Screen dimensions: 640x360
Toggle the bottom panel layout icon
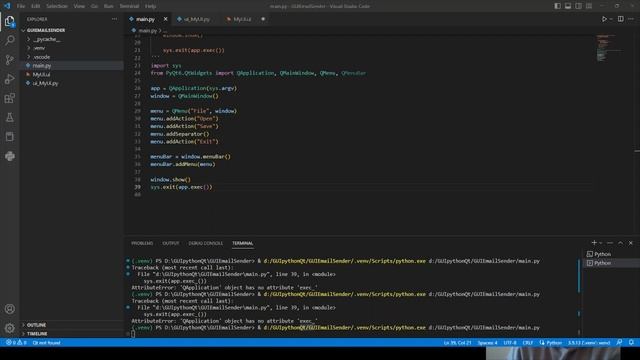[568, 6]
